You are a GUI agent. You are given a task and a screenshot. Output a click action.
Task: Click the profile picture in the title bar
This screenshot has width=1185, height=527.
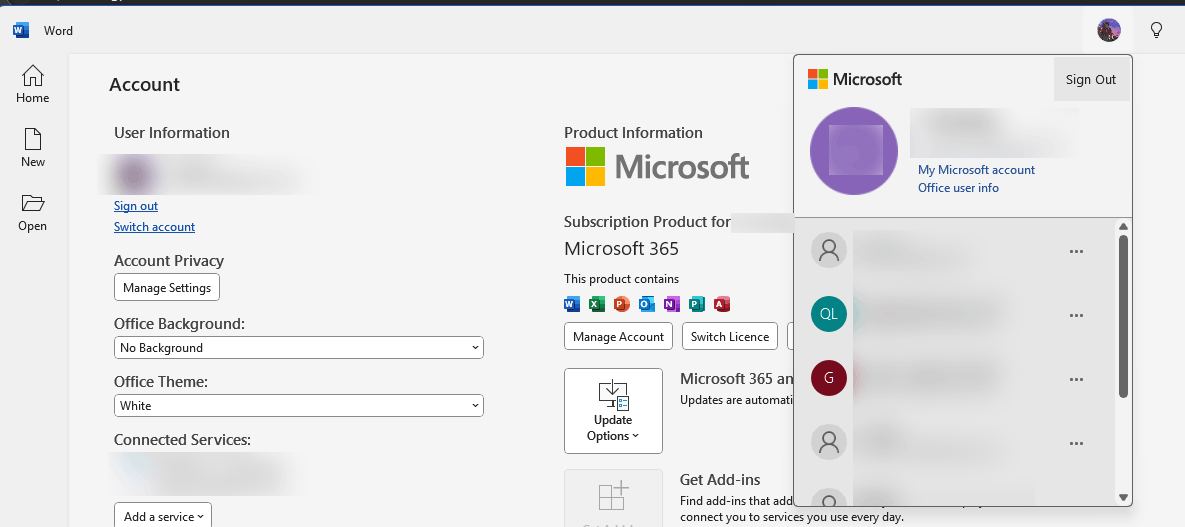tap(1109, 30)
